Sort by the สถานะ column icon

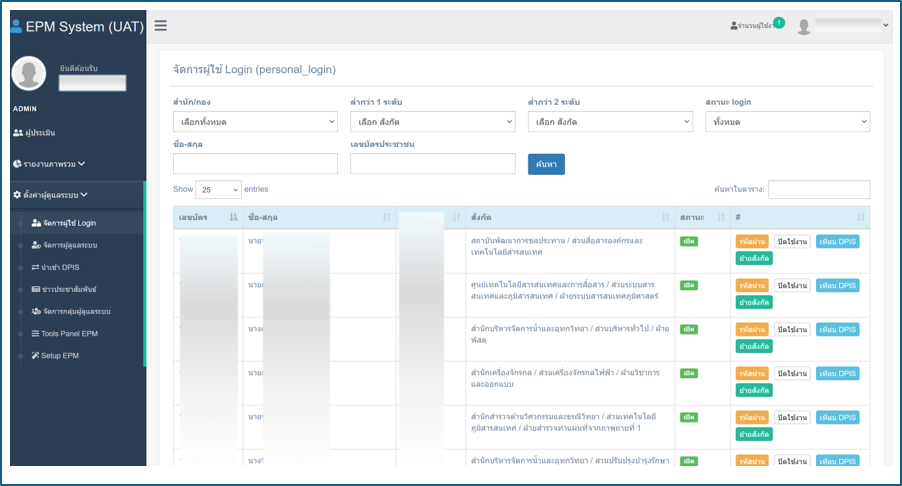click(721, 217)
